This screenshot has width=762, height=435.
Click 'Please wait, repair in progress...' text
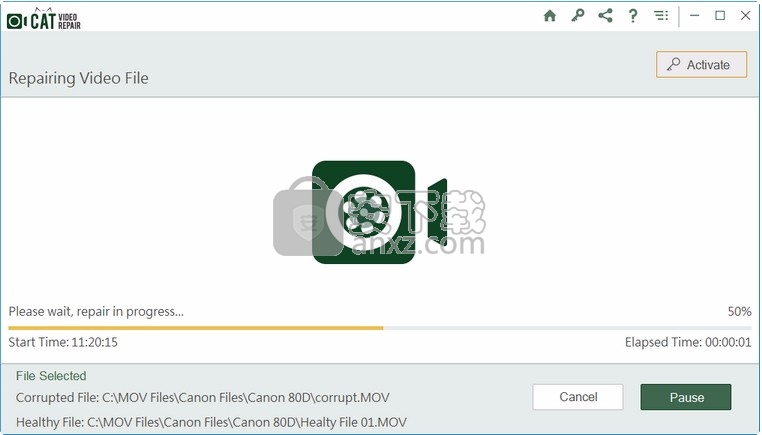[x=96, y=312]
